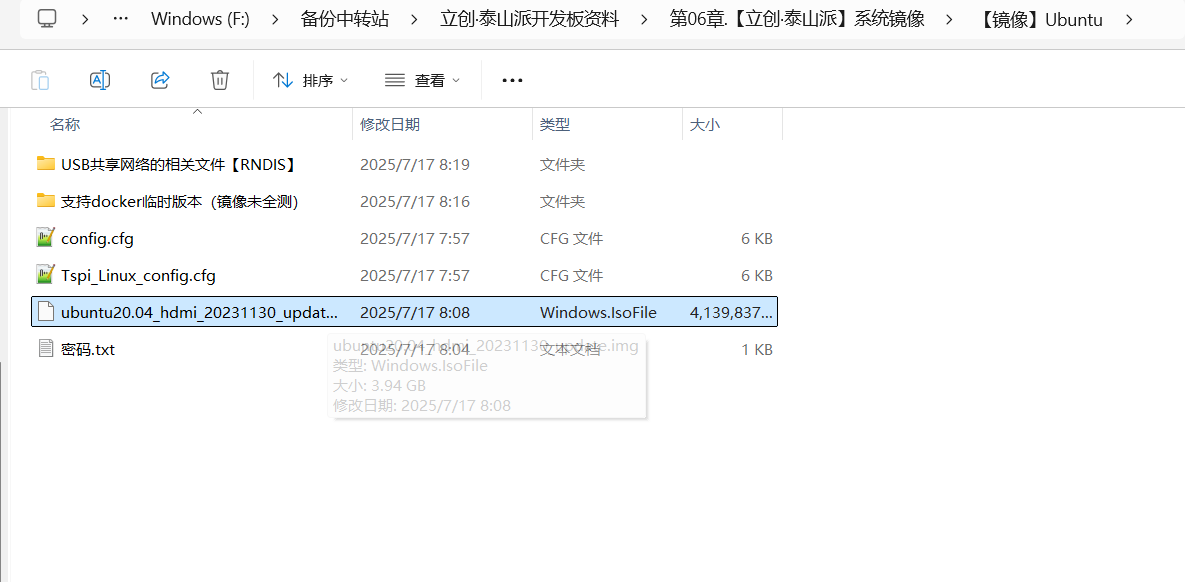Open the See more (...) toolbar menu
This screenshot has height=582, width=1185.
pos(512,80)
